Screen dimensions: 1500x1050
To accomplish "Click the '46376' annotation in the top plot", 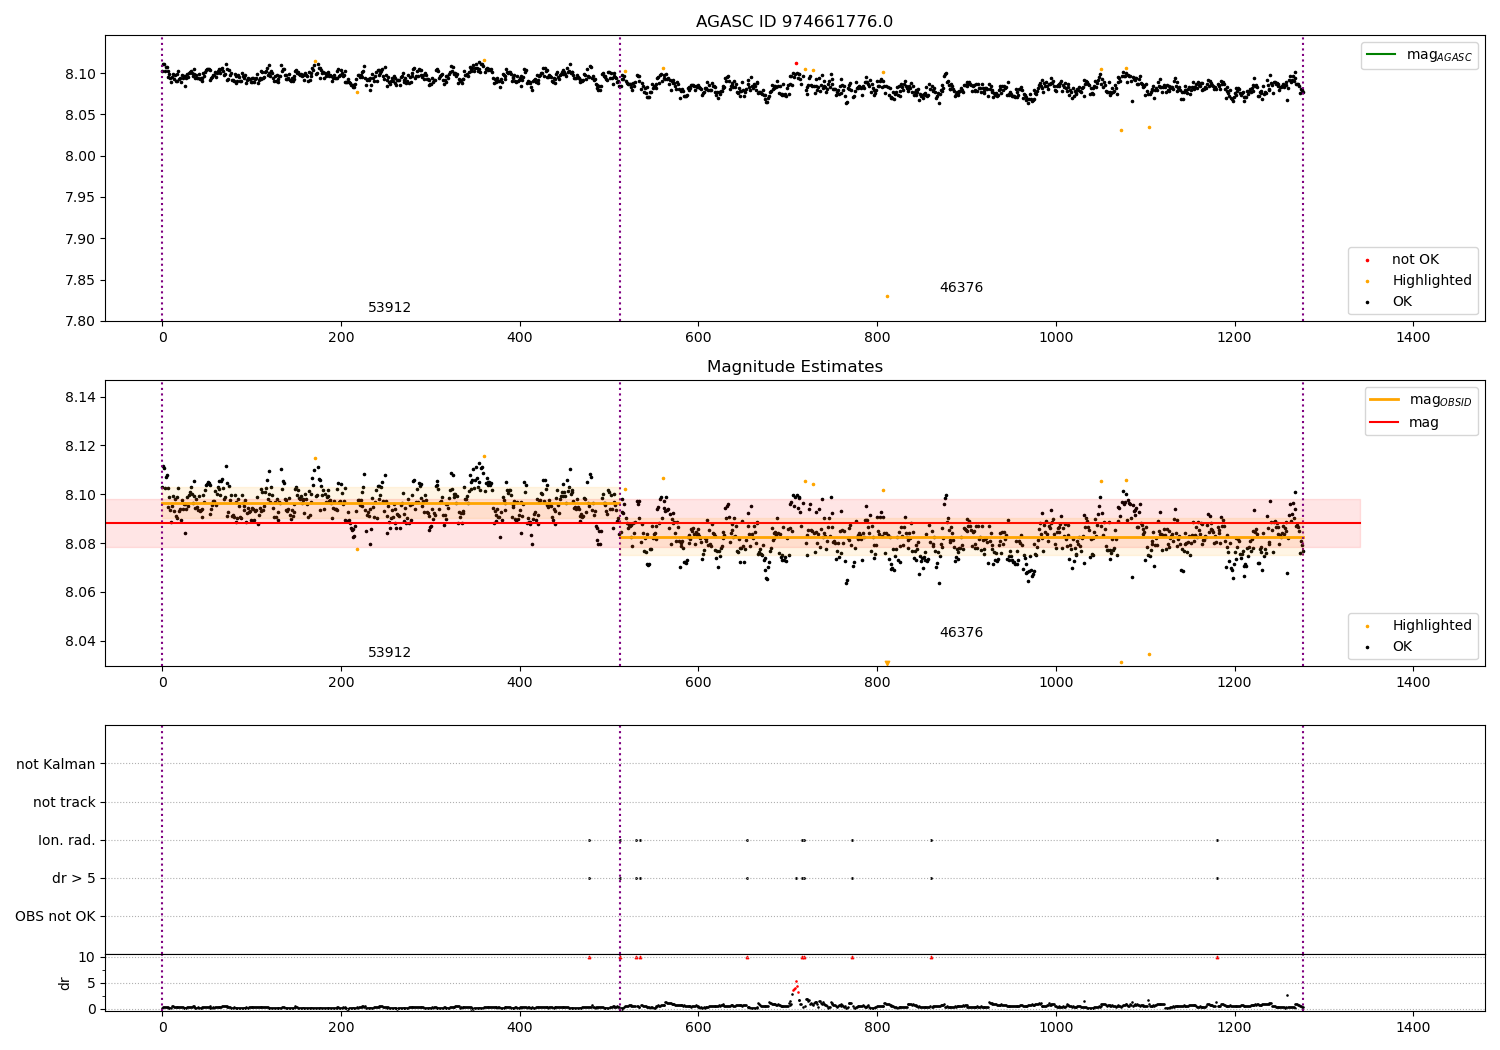I will coord(961,288).
